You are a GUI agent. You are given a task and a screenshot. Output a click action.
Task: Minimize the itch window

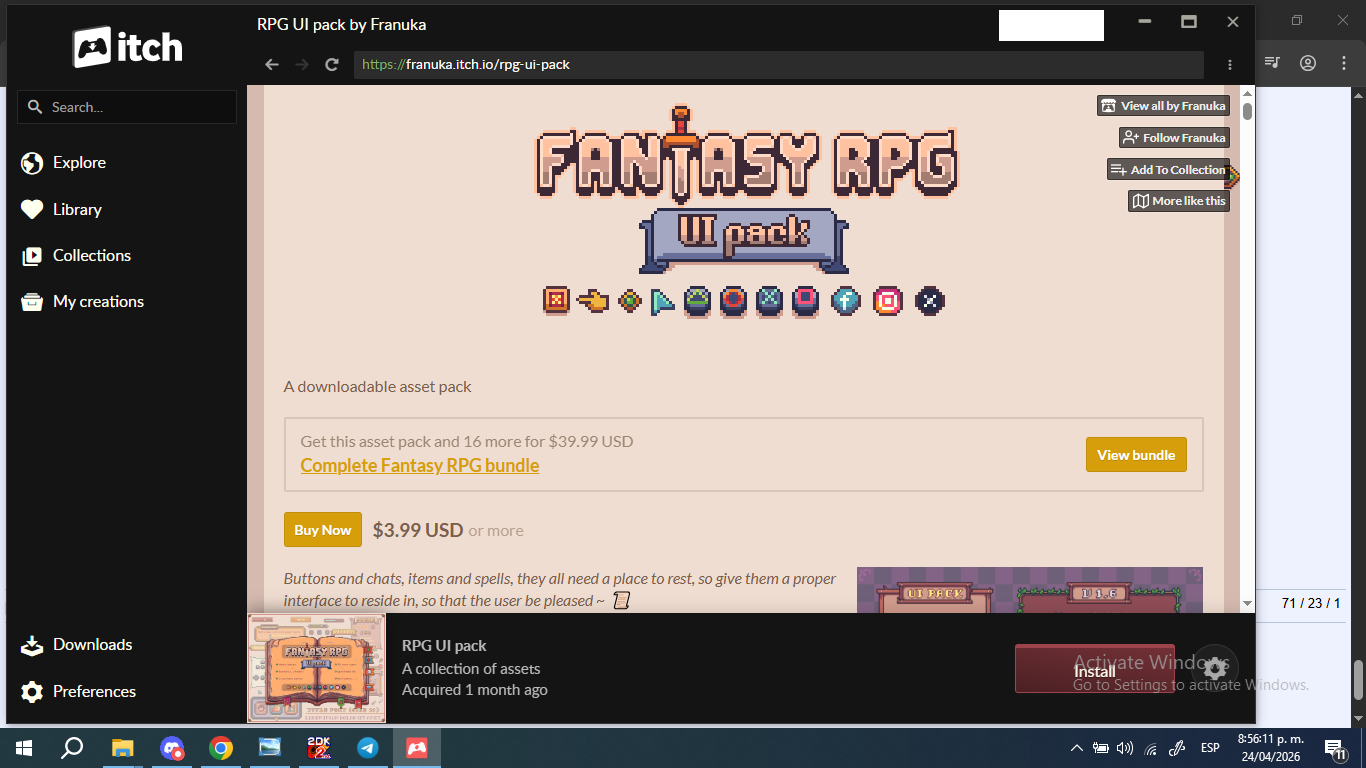coord(1144,22)
